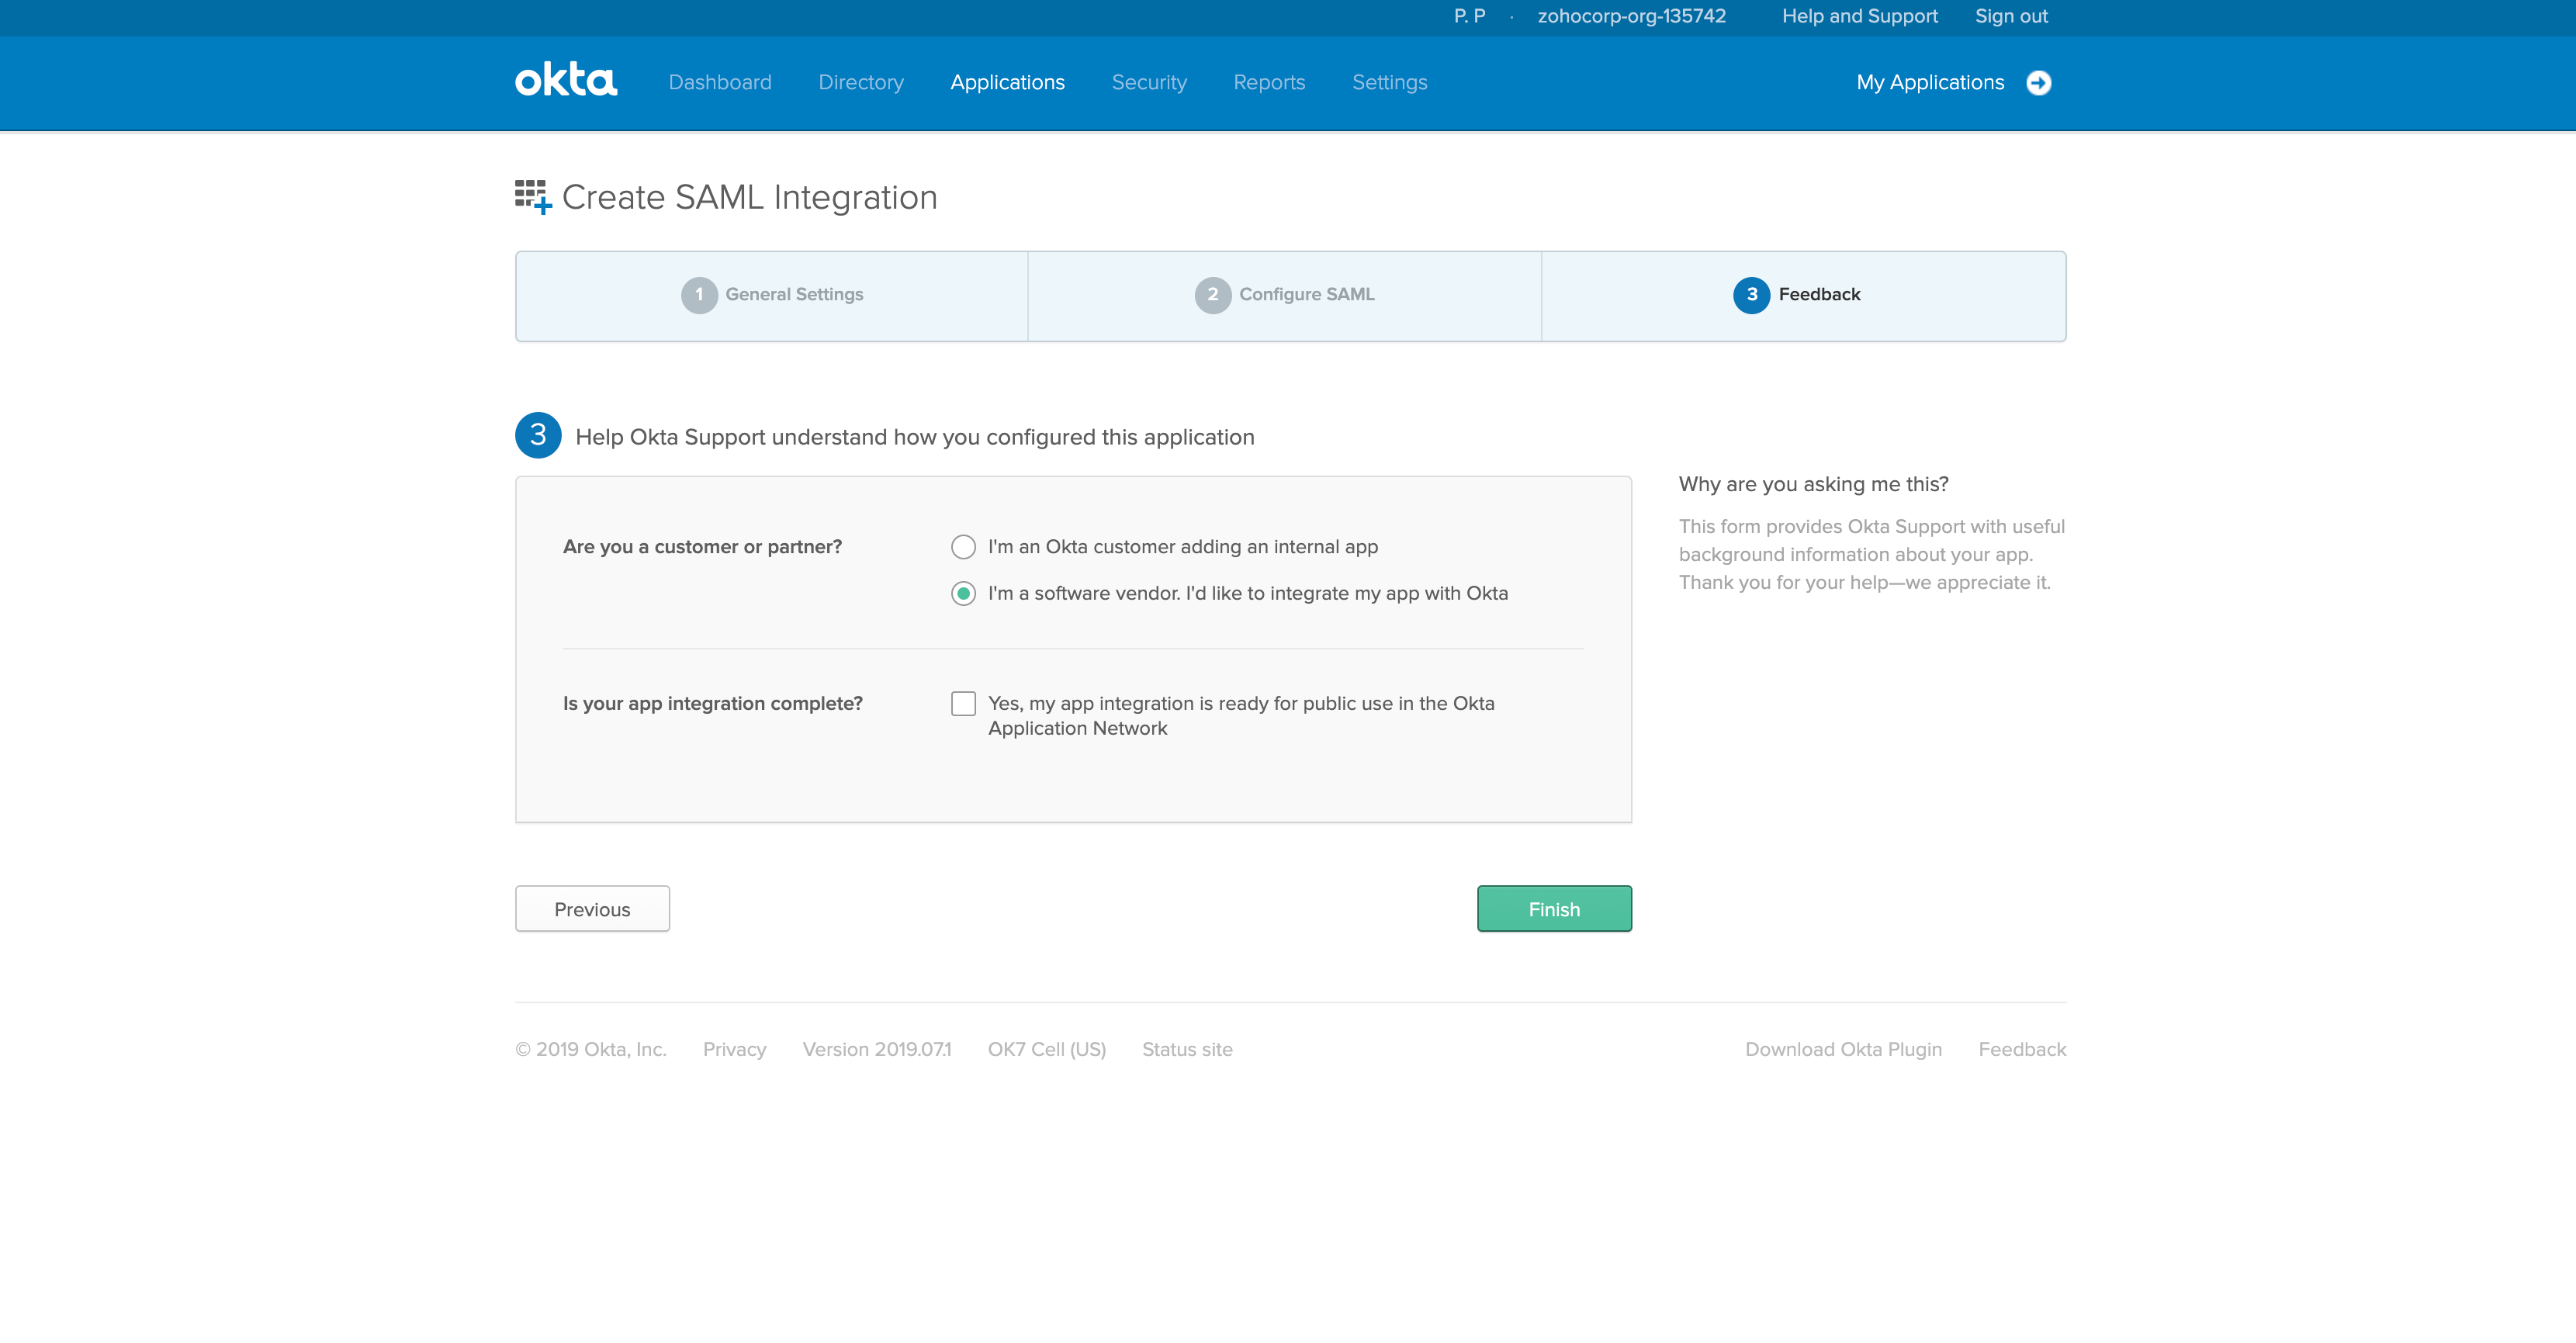Click the Okta logo
The width and height of the screenshot is (2576, 1343).
565,81
